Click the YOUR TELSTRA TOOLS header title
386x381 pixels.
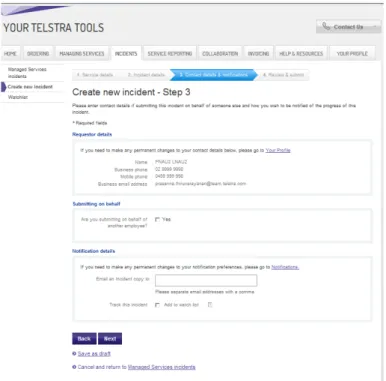(54, 28)
